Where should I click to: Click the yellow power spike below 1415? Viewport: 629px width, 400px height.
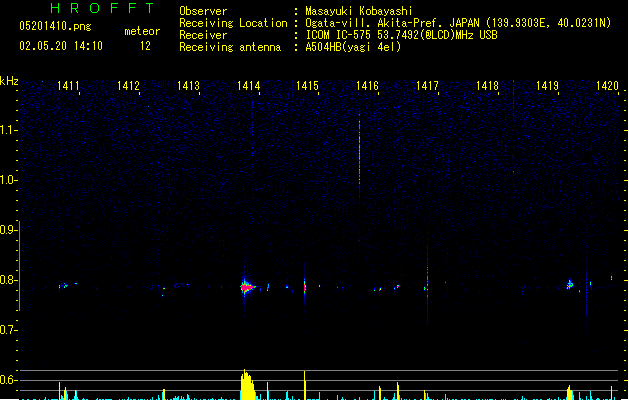pos(305,385)
